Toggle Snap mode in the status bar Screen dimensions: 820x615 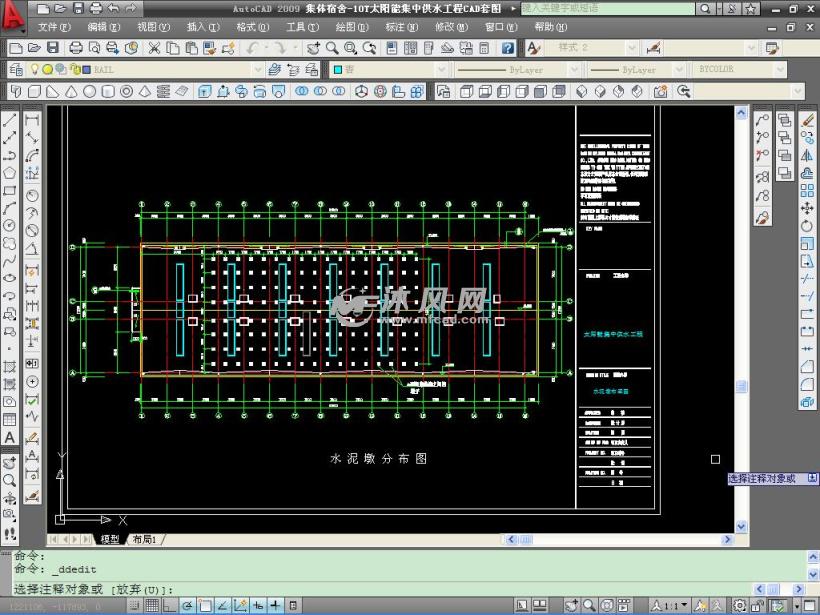(x=134, y=606)
